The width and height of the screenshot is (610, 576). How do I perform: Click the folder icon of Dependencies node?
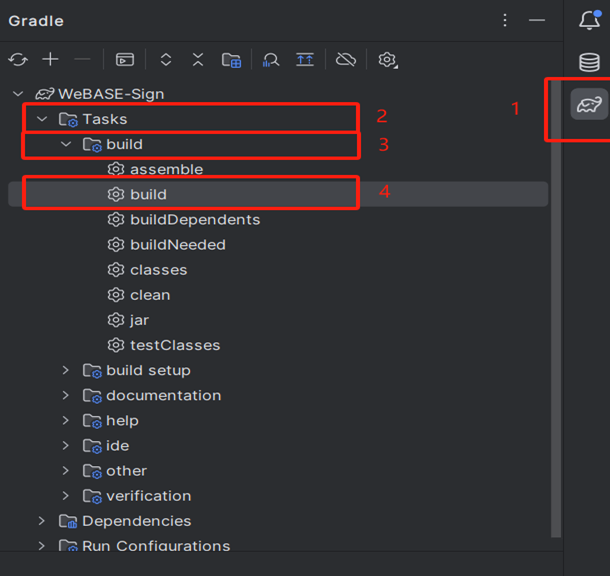68,521
